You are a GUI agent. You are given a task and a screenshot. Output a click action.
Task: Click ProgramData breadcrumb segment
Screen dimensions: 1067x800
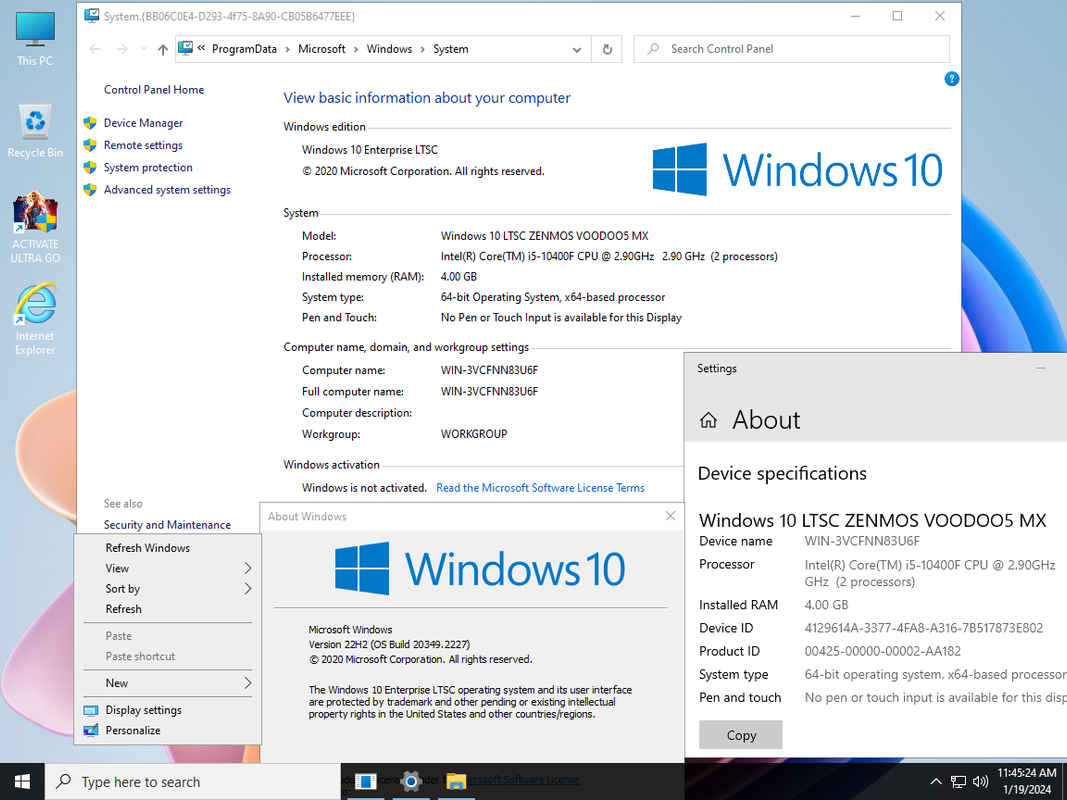[244, 49]
